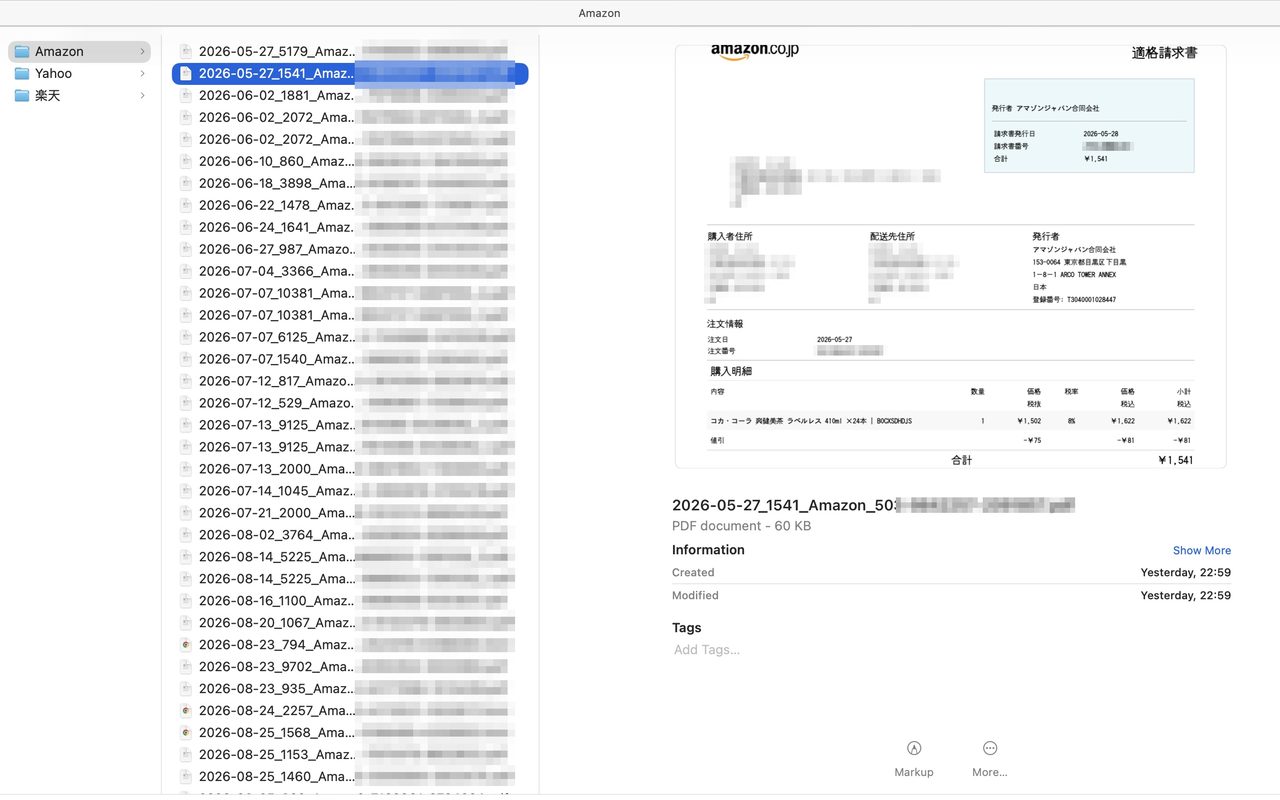The image size is (1280, 800).
Task: Click the PDF icon beside 2026-07-12_817
Action: [186, 381]
